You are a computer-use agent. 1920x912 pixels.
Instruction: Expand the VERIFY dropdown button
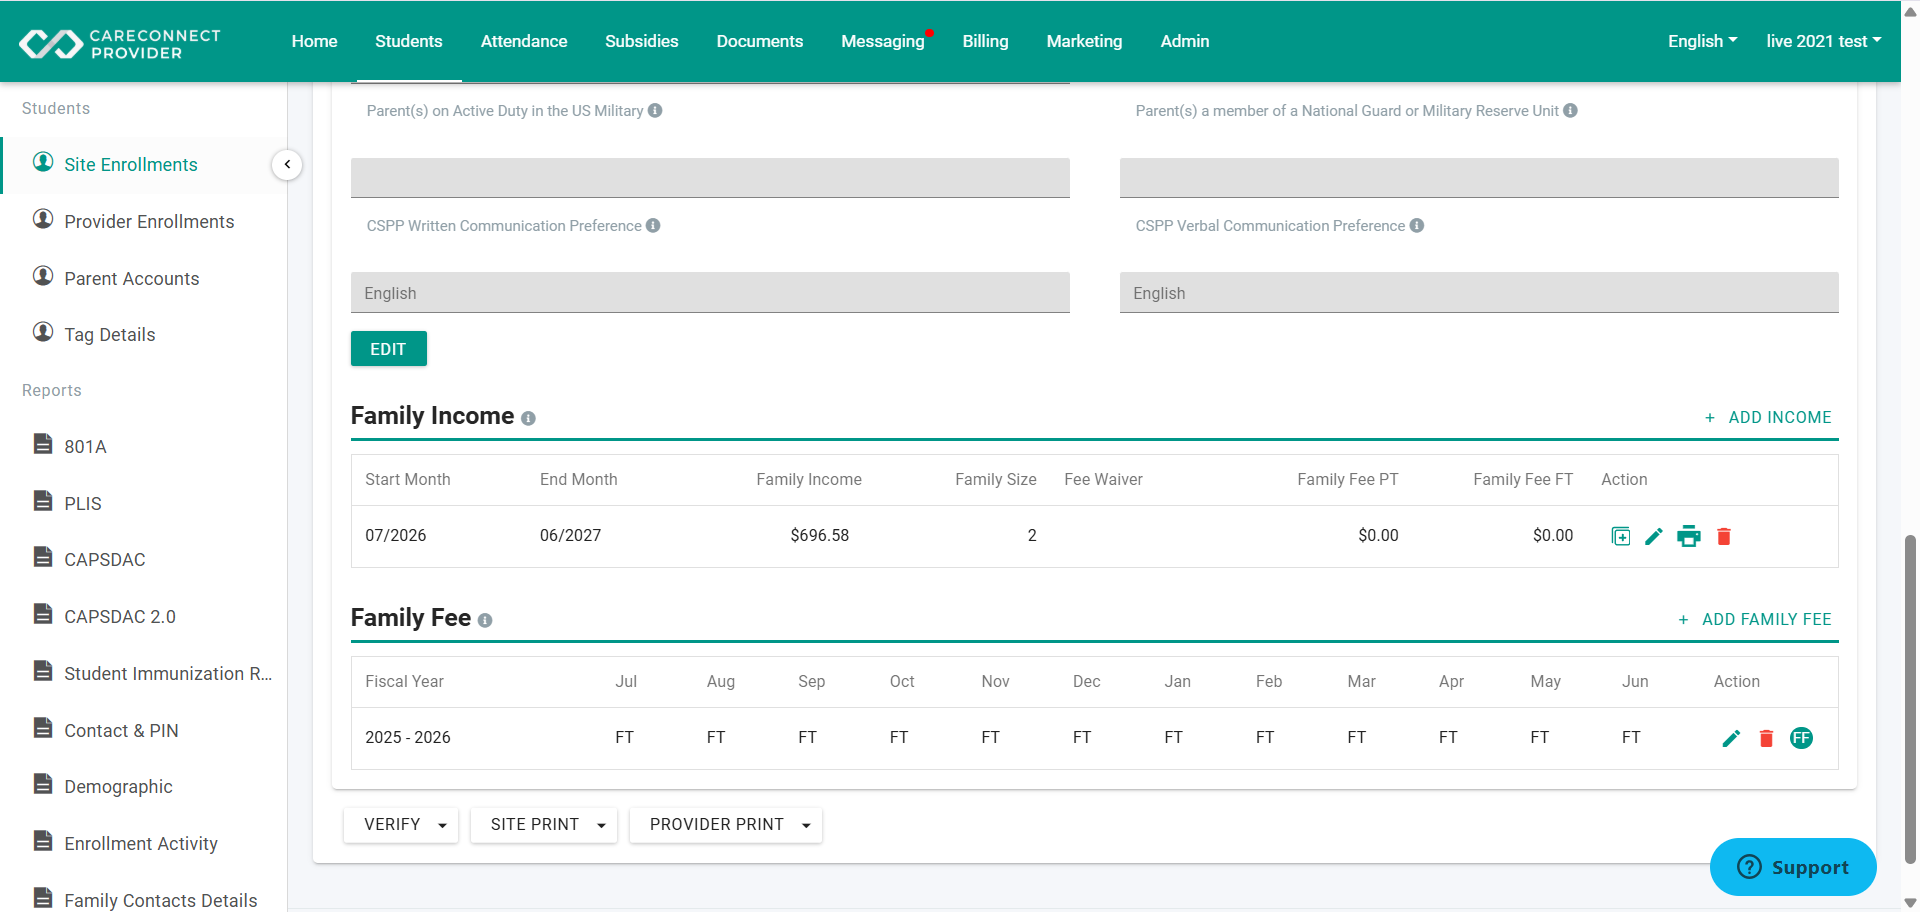[401, 825]
